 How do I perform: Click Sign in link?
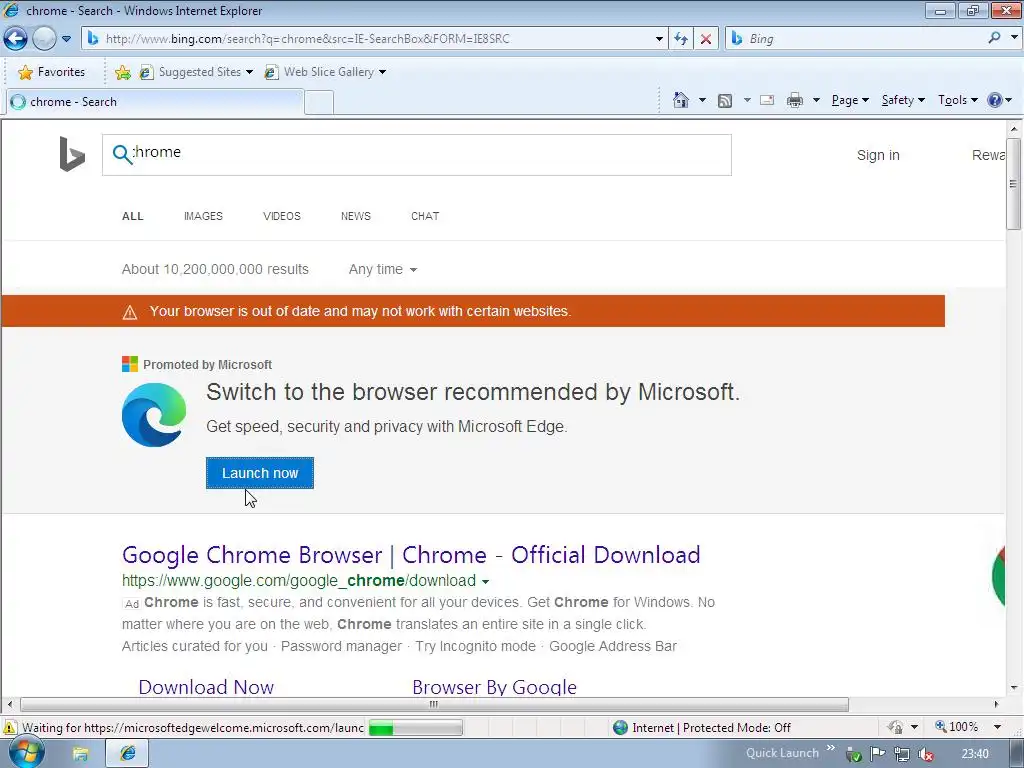(x=878, y=155)
